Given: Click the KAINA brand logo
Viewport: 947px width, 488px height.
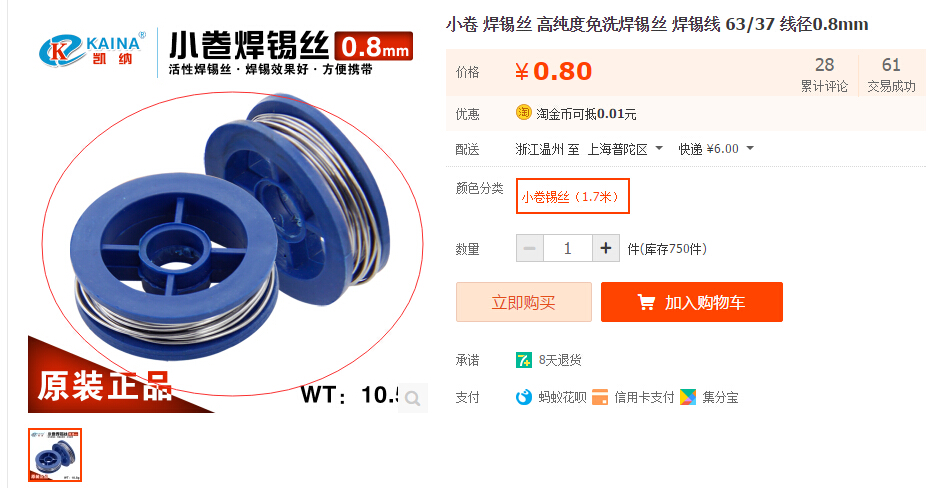Looking at the screenshot, I should tap(93, 50).
